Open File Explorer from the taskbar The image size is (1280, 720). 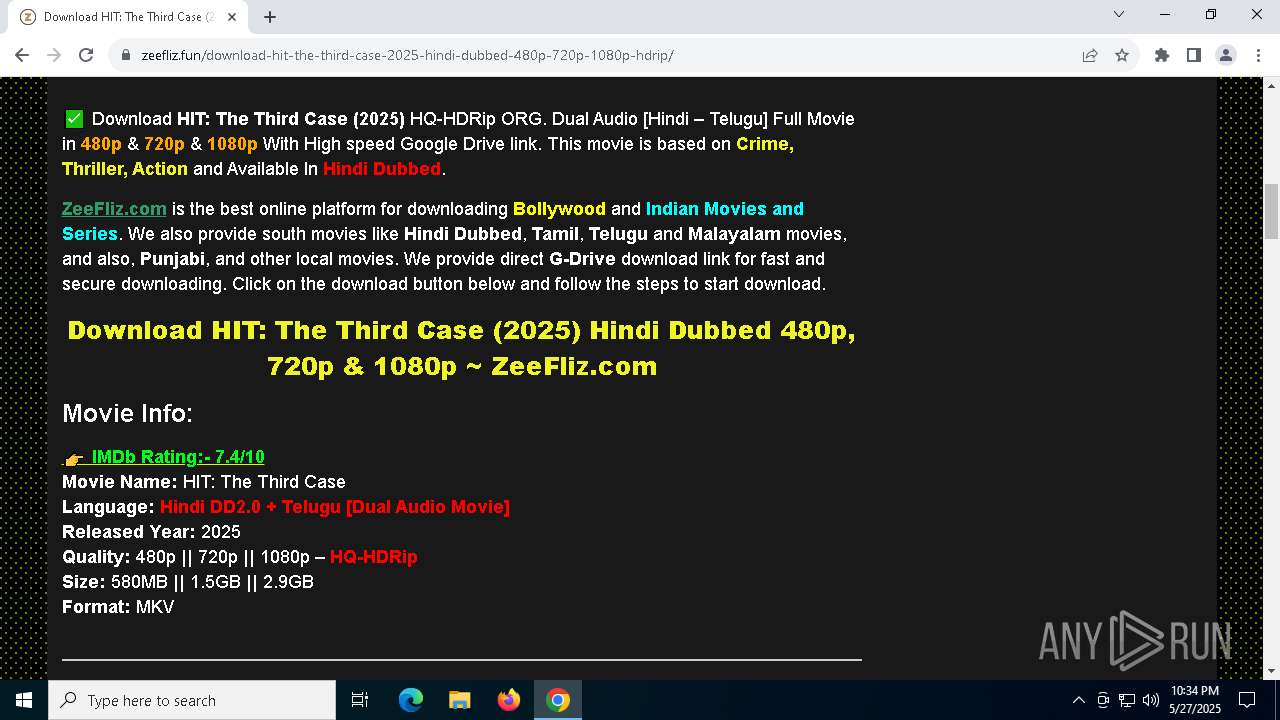[460, 700]
